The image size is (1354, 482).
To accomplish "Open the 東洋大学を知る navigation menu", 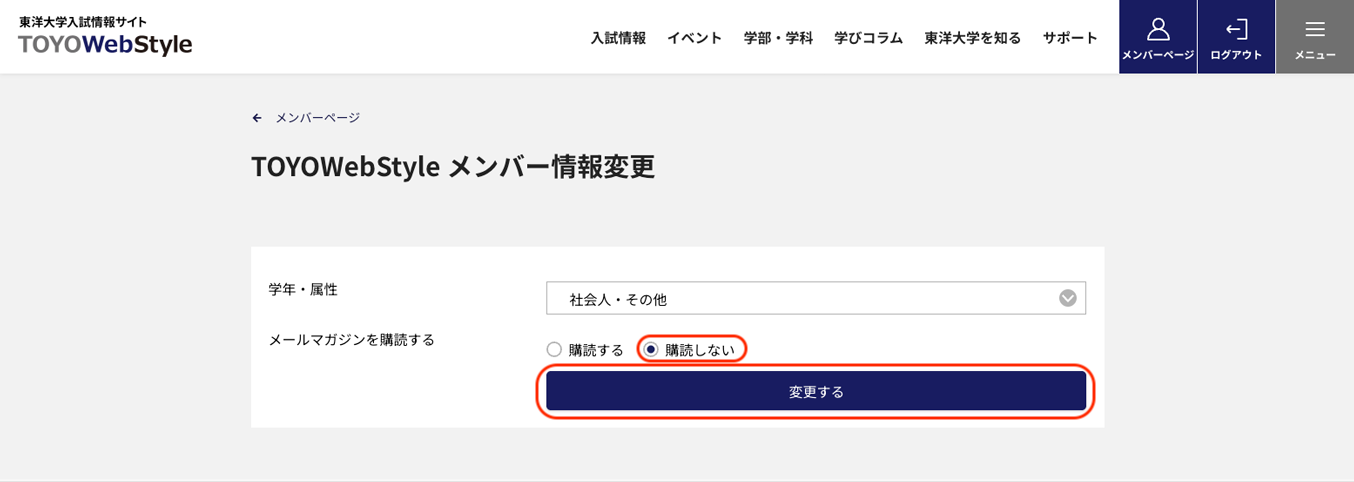I will tap(973, 38).
